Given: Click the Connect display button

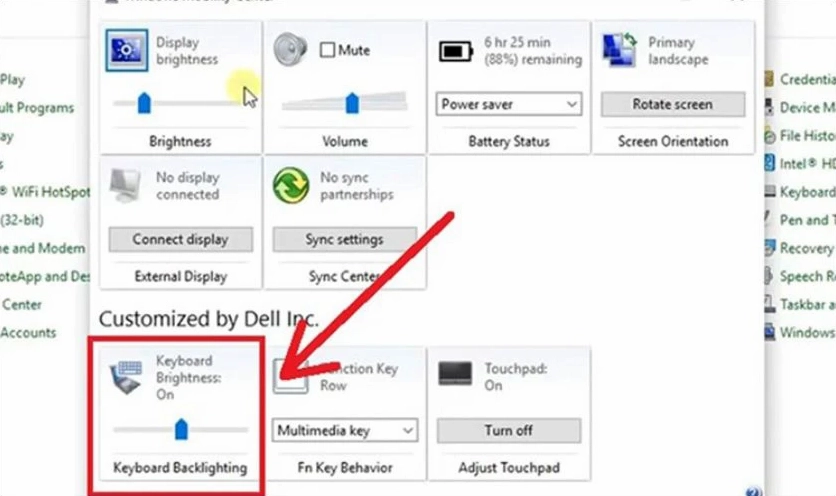Looking at the screenshot, I should (x=181, y=239).
